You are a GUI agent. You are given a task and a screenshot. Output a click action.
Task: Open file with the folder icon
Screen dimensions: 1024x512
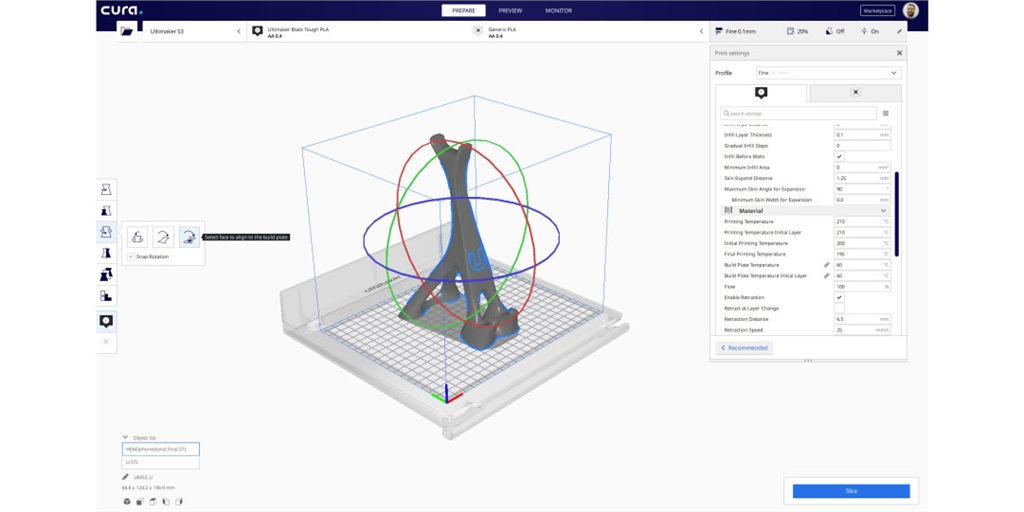pos(126,31)
